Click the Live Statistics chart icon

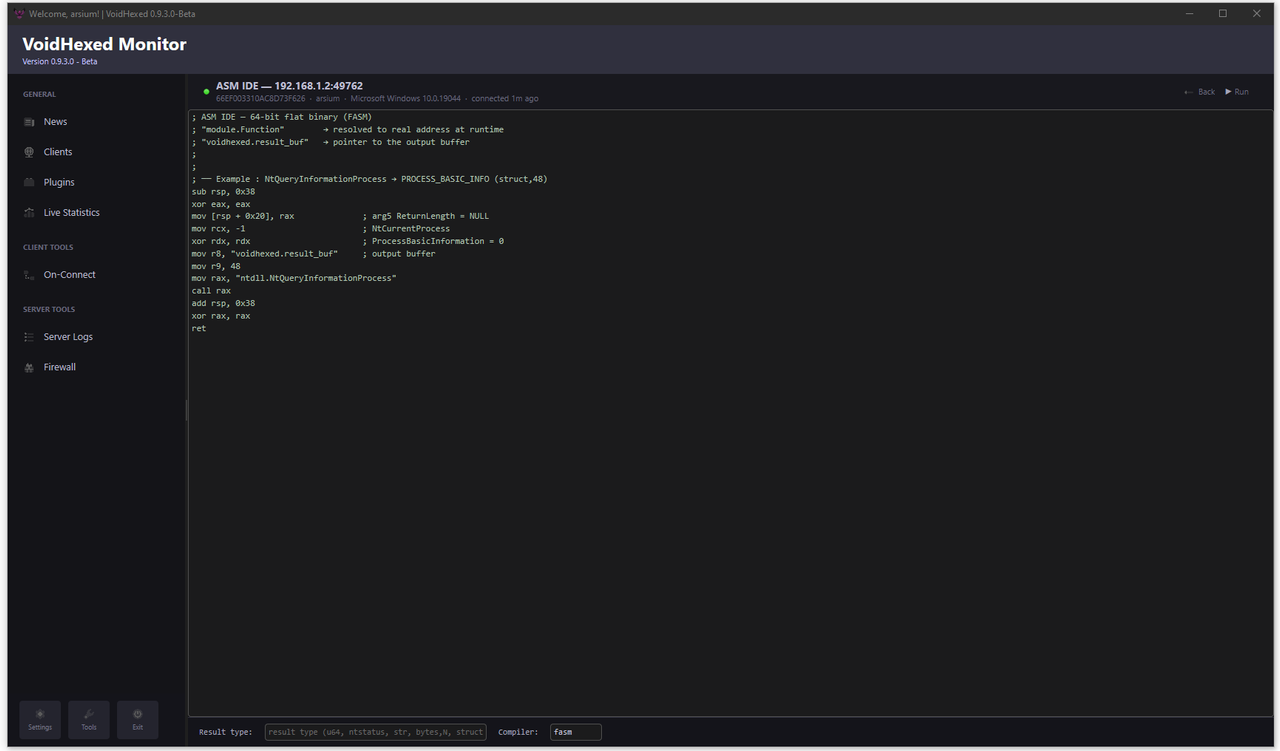click(29, 212)
